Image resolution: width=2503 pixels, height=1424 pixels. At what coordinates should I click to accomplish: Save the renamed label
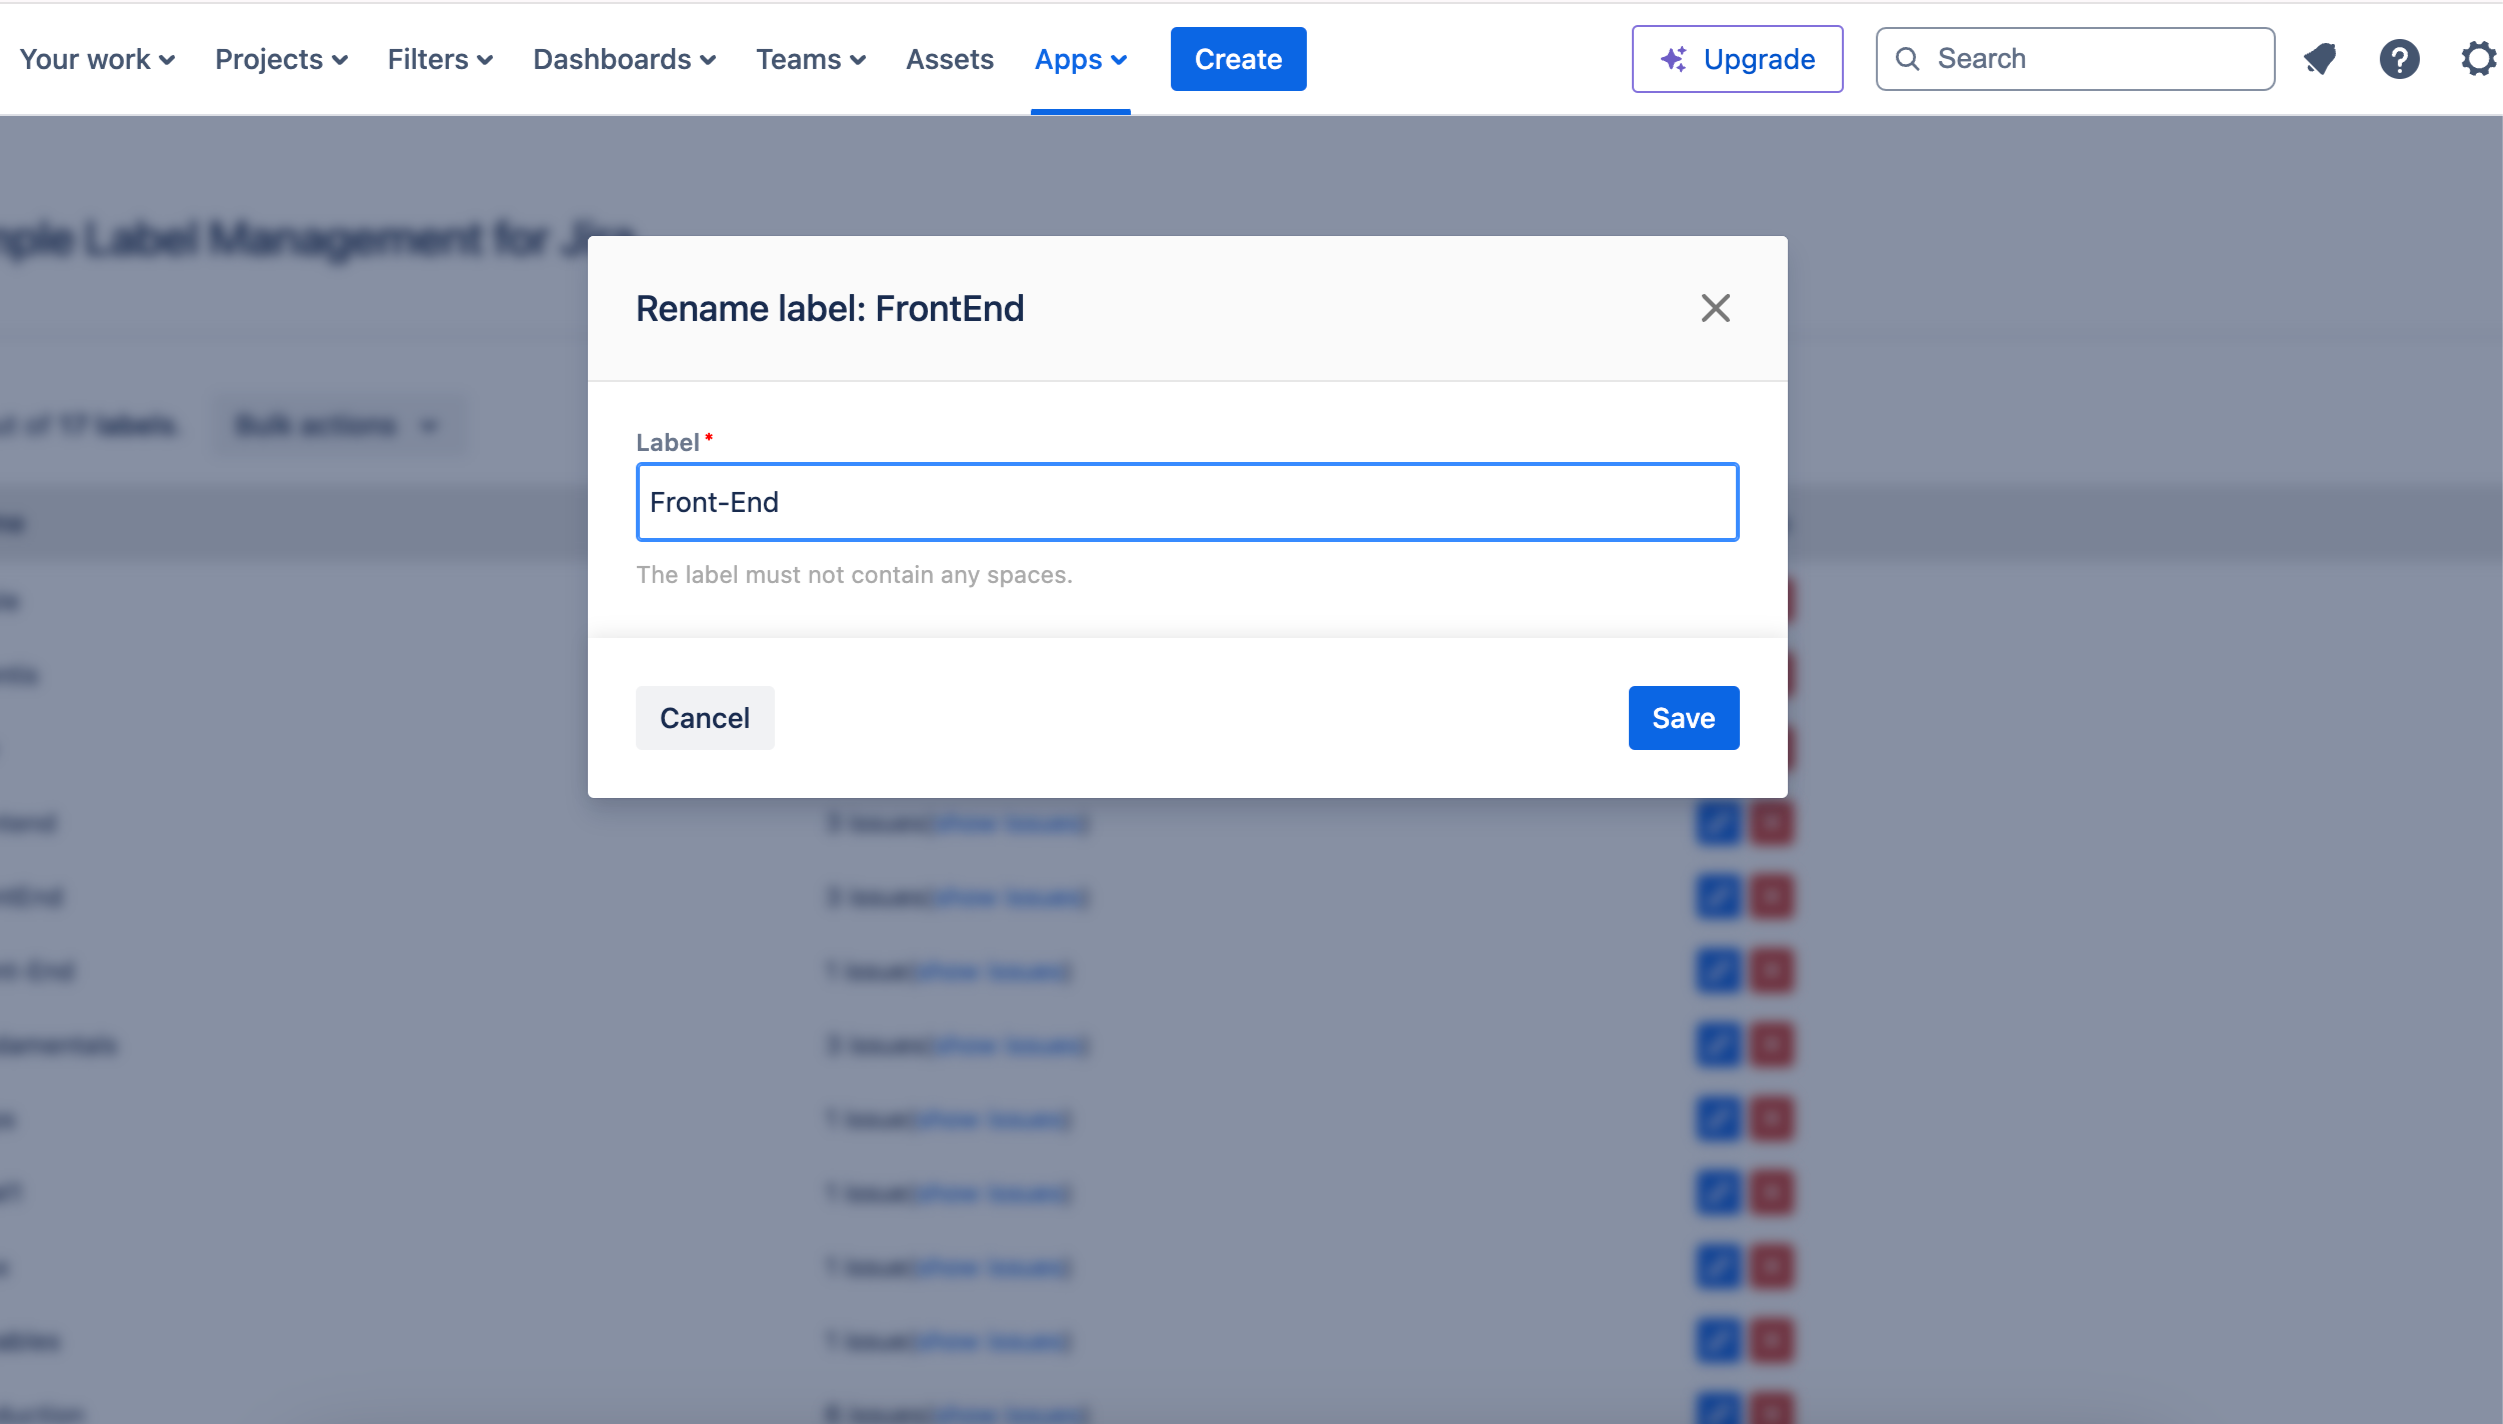1683,718
